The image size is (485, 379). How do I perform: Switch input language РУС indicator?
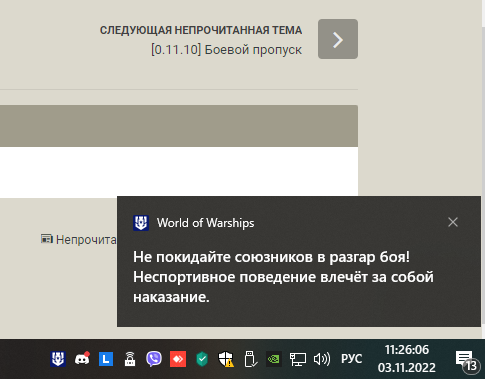(351, 359)
